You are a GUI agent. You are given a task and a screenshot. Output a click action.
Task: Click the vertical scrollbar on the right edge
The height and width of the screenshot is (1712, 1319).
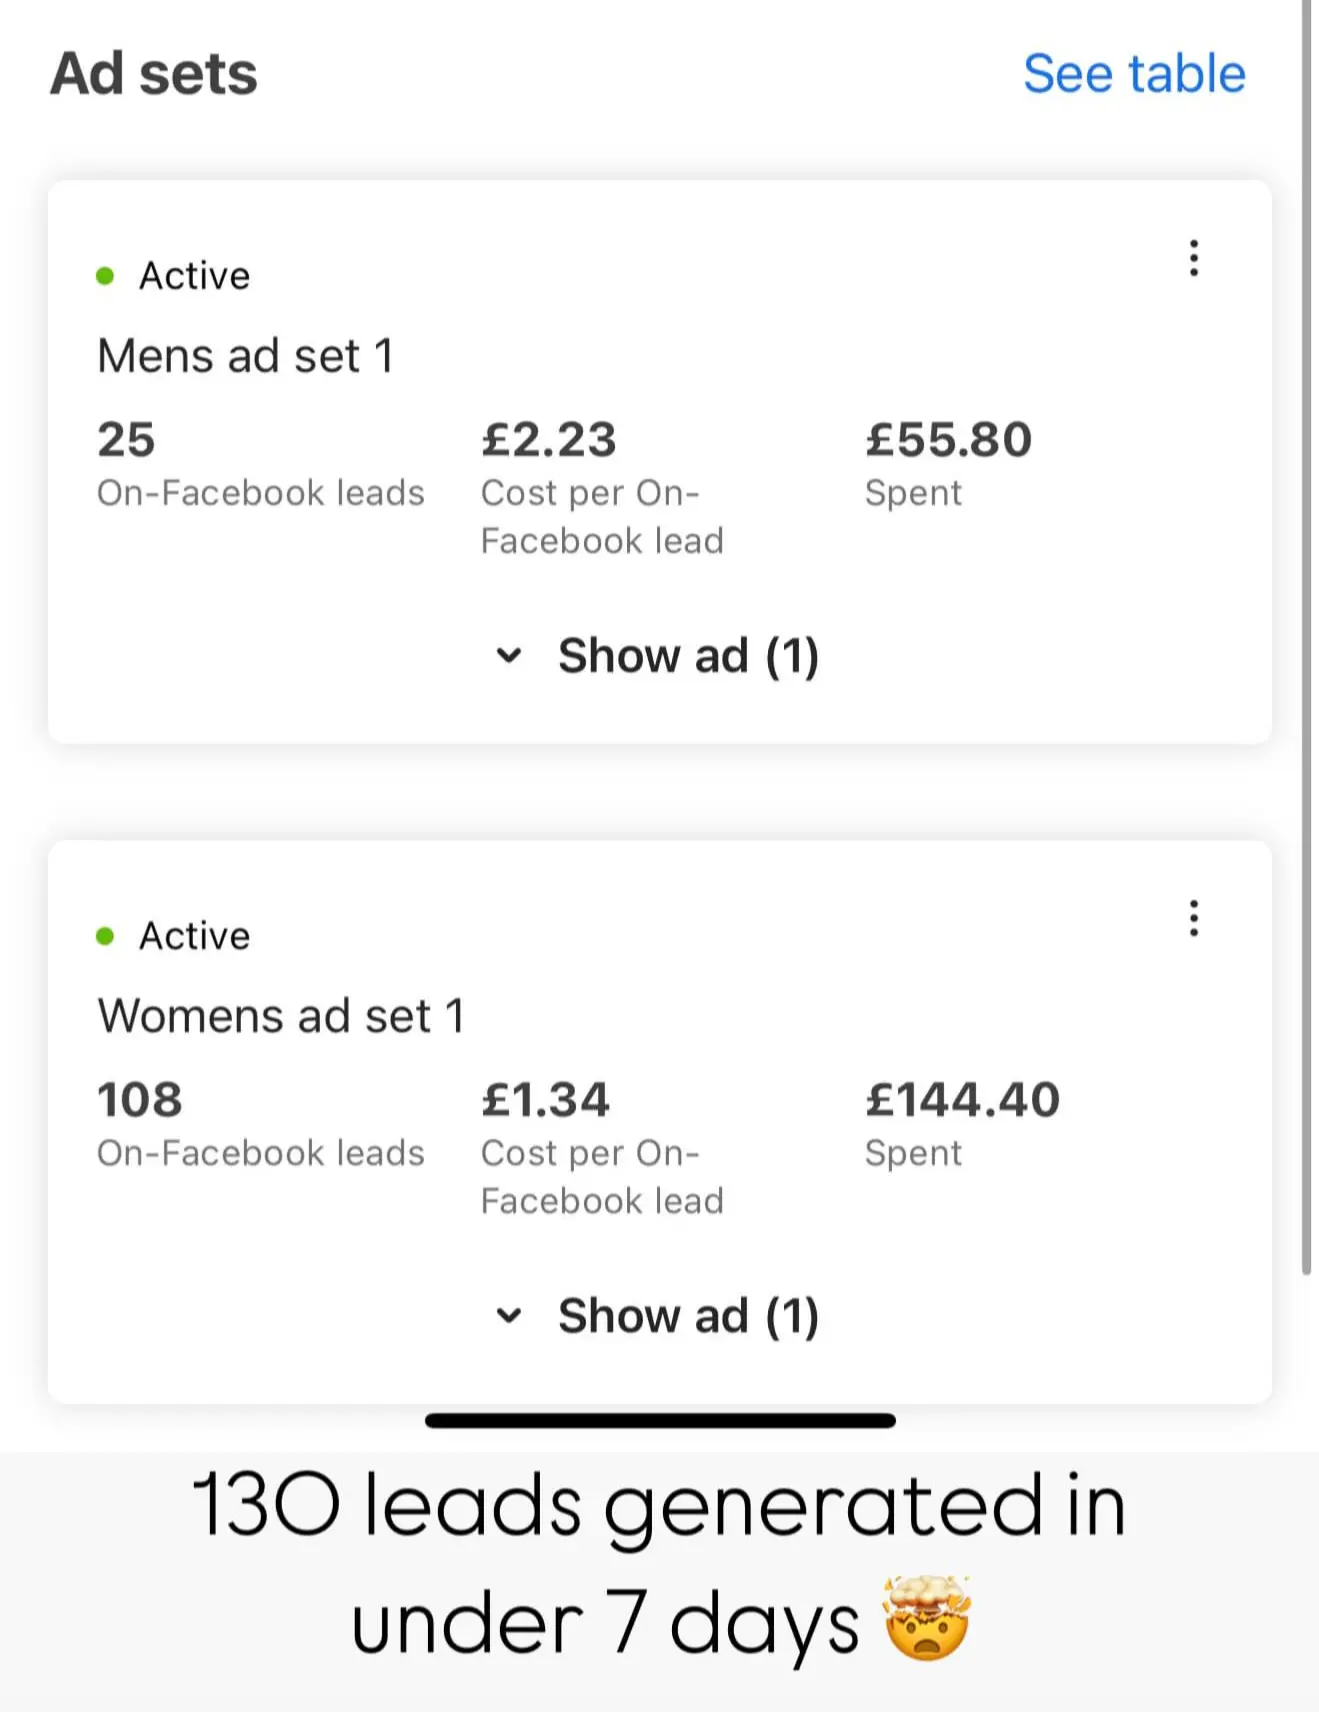1306,640
